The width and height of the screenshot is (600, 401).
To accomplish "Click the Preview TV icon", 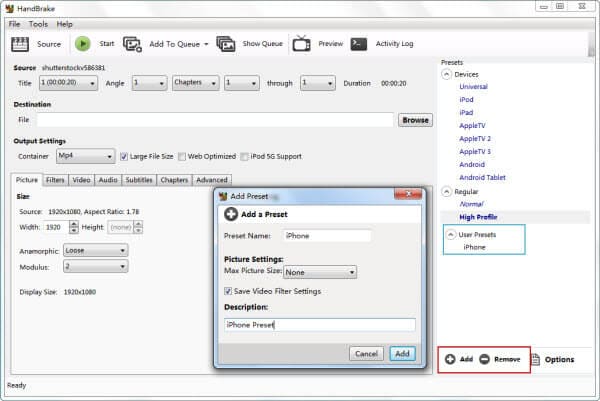I will (x=302, y=44).
